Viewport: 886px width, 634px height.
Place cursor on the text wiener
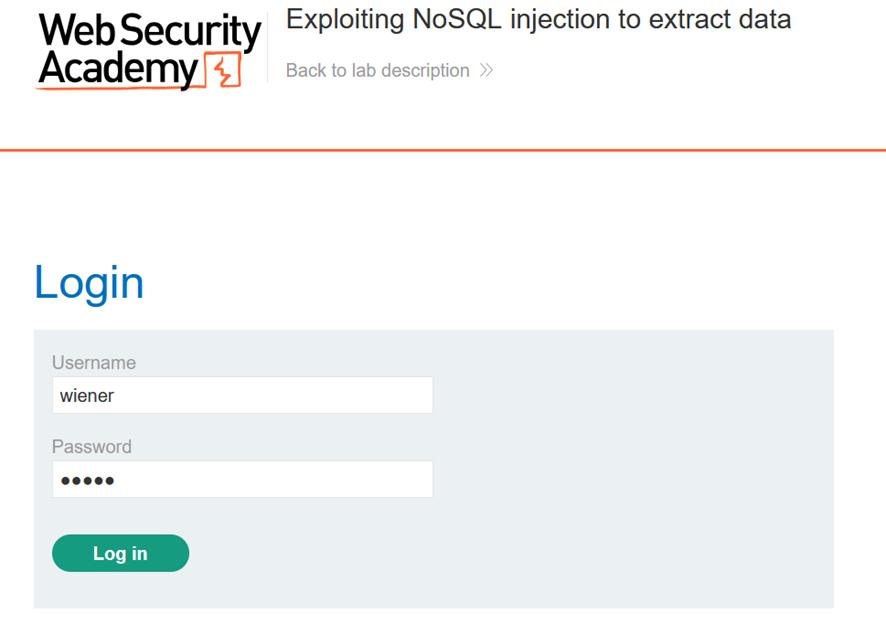click(87, 396)
